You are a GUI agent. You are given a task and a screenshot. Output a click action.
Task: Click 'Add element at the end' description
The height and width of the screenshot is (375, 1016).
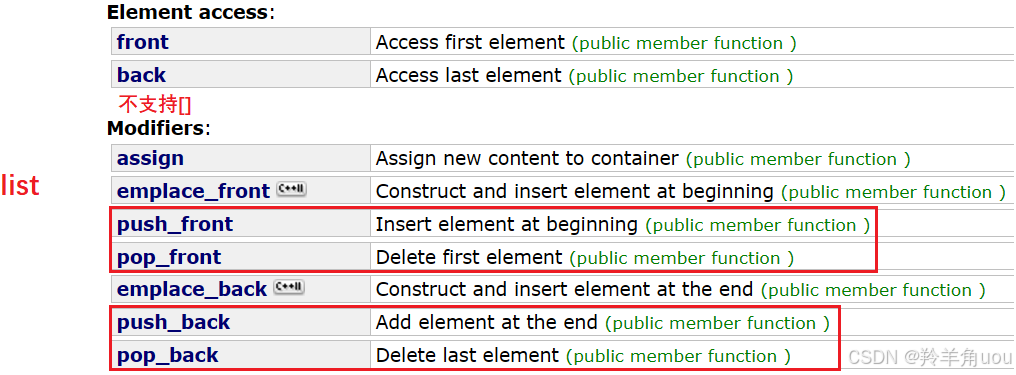[x=487, y=323]
